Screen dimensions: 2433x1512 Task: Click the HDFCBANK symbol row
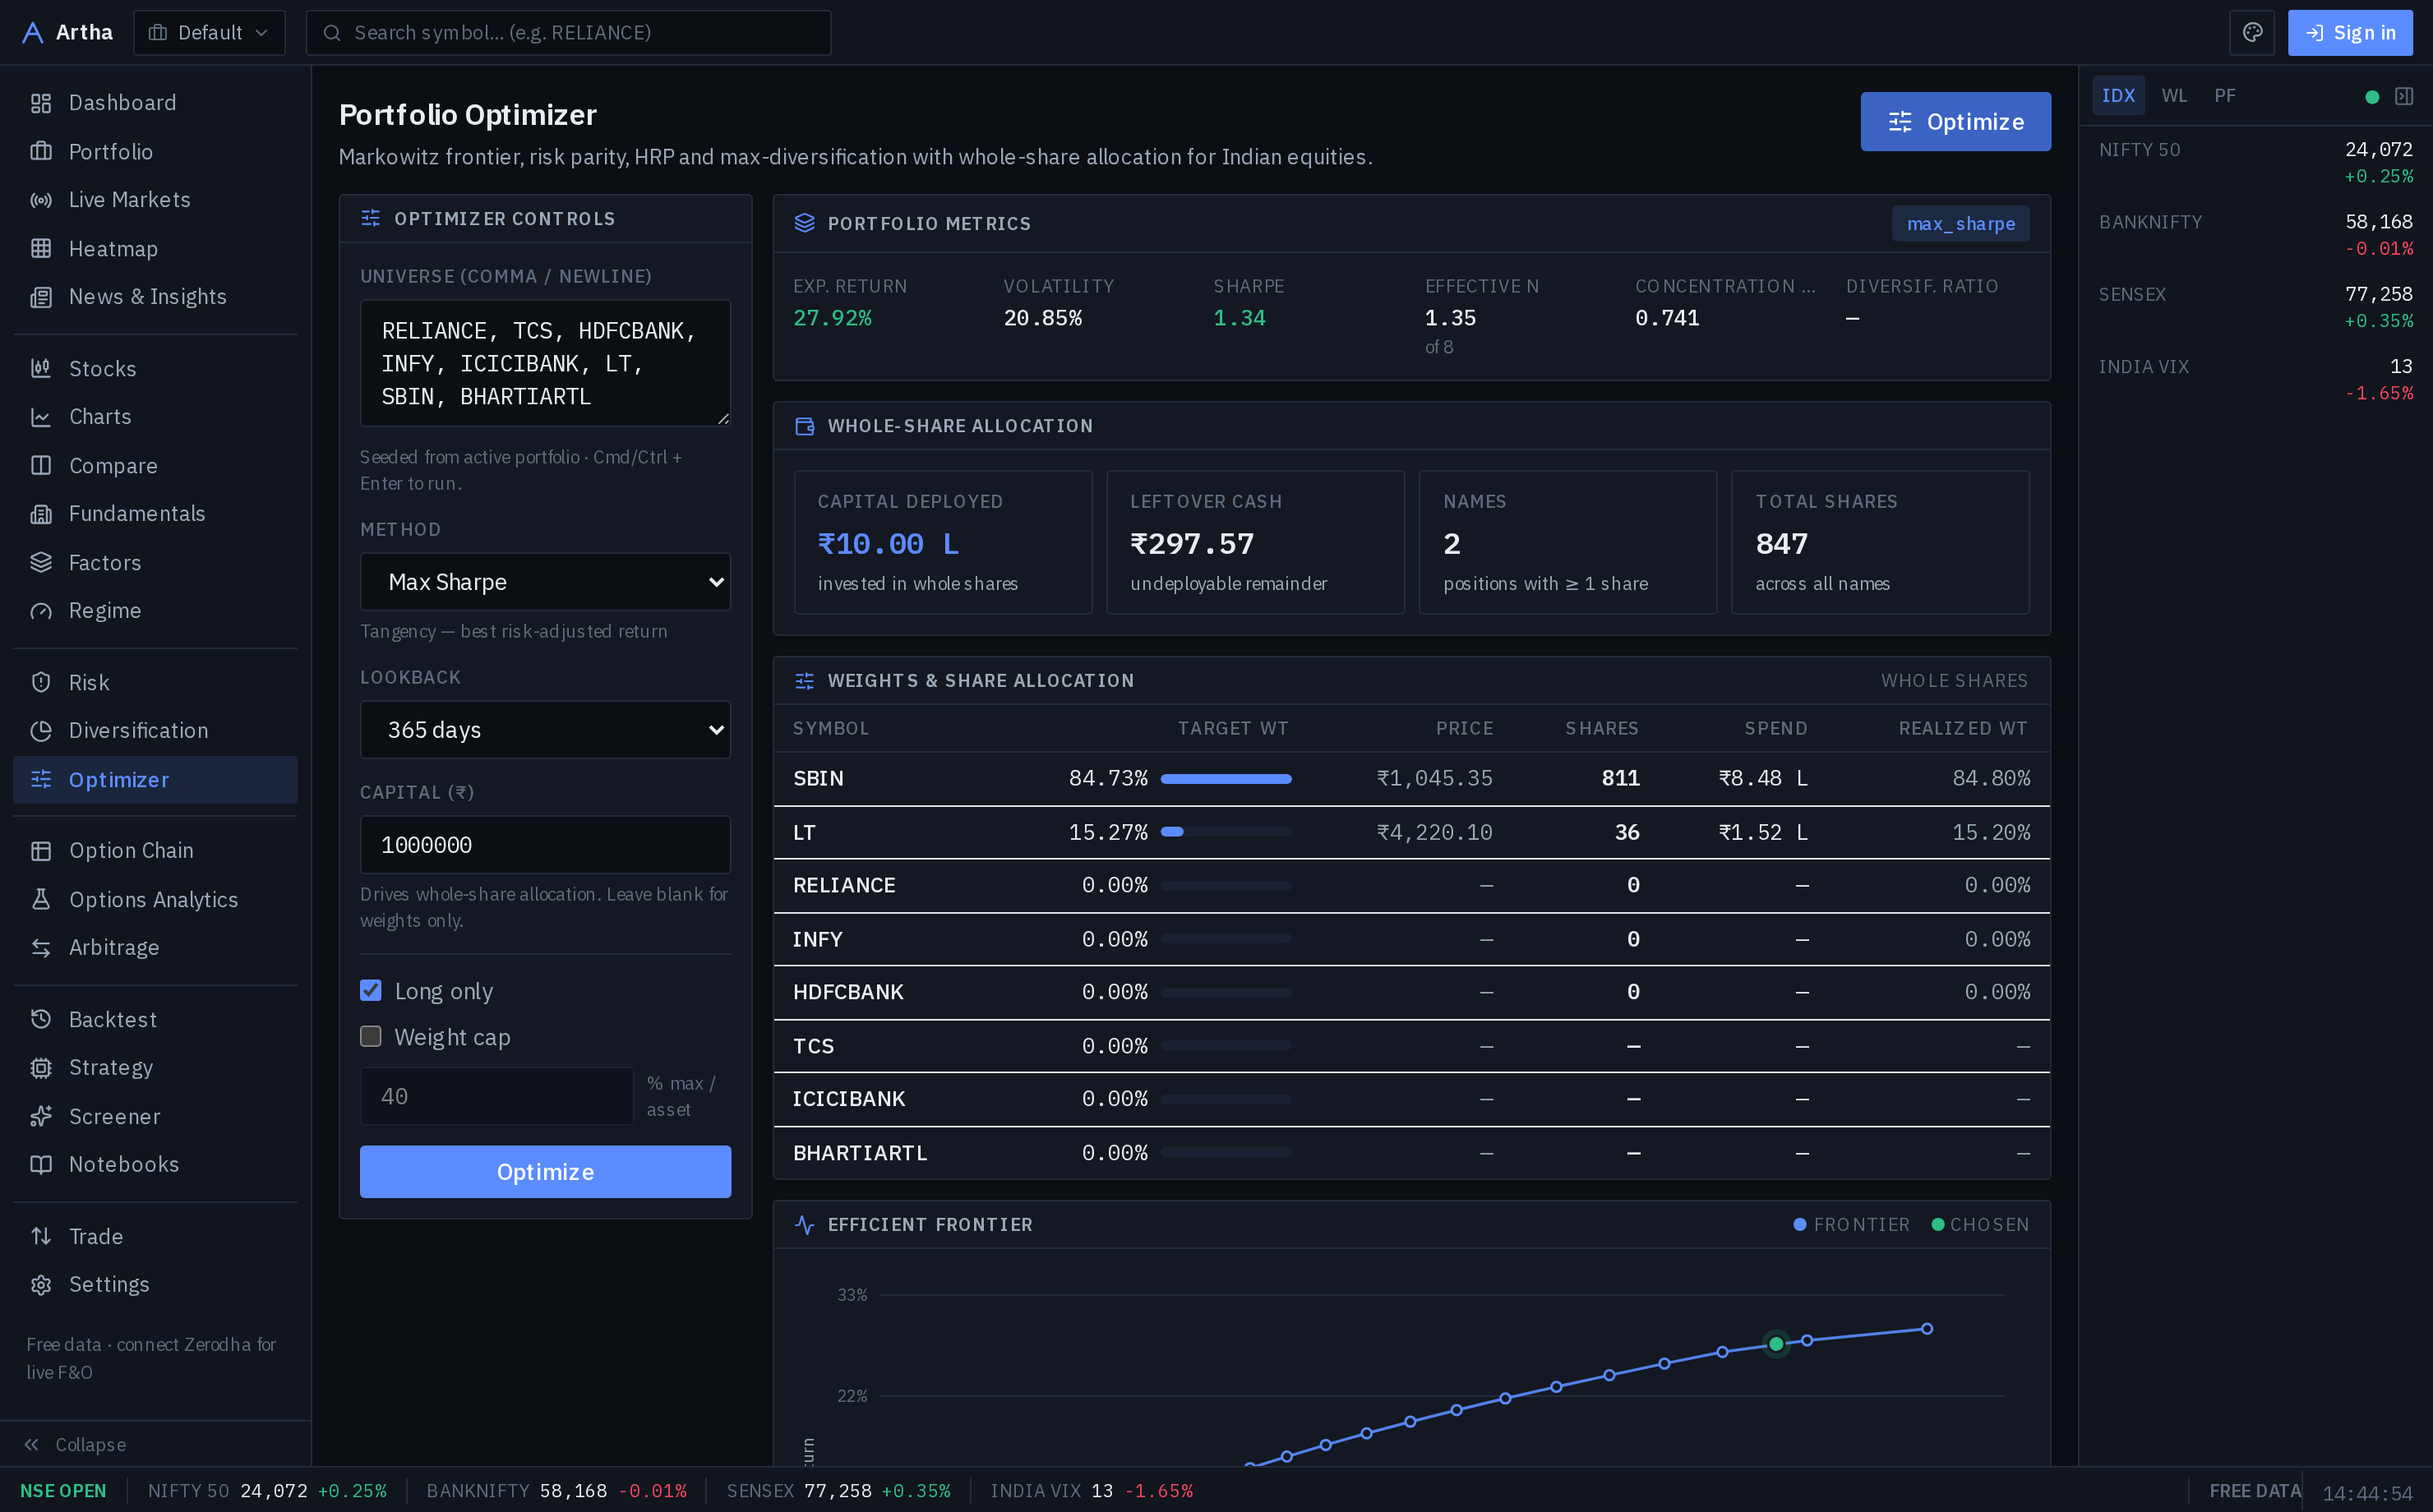pyautogui.click(x=1411, y=993)
